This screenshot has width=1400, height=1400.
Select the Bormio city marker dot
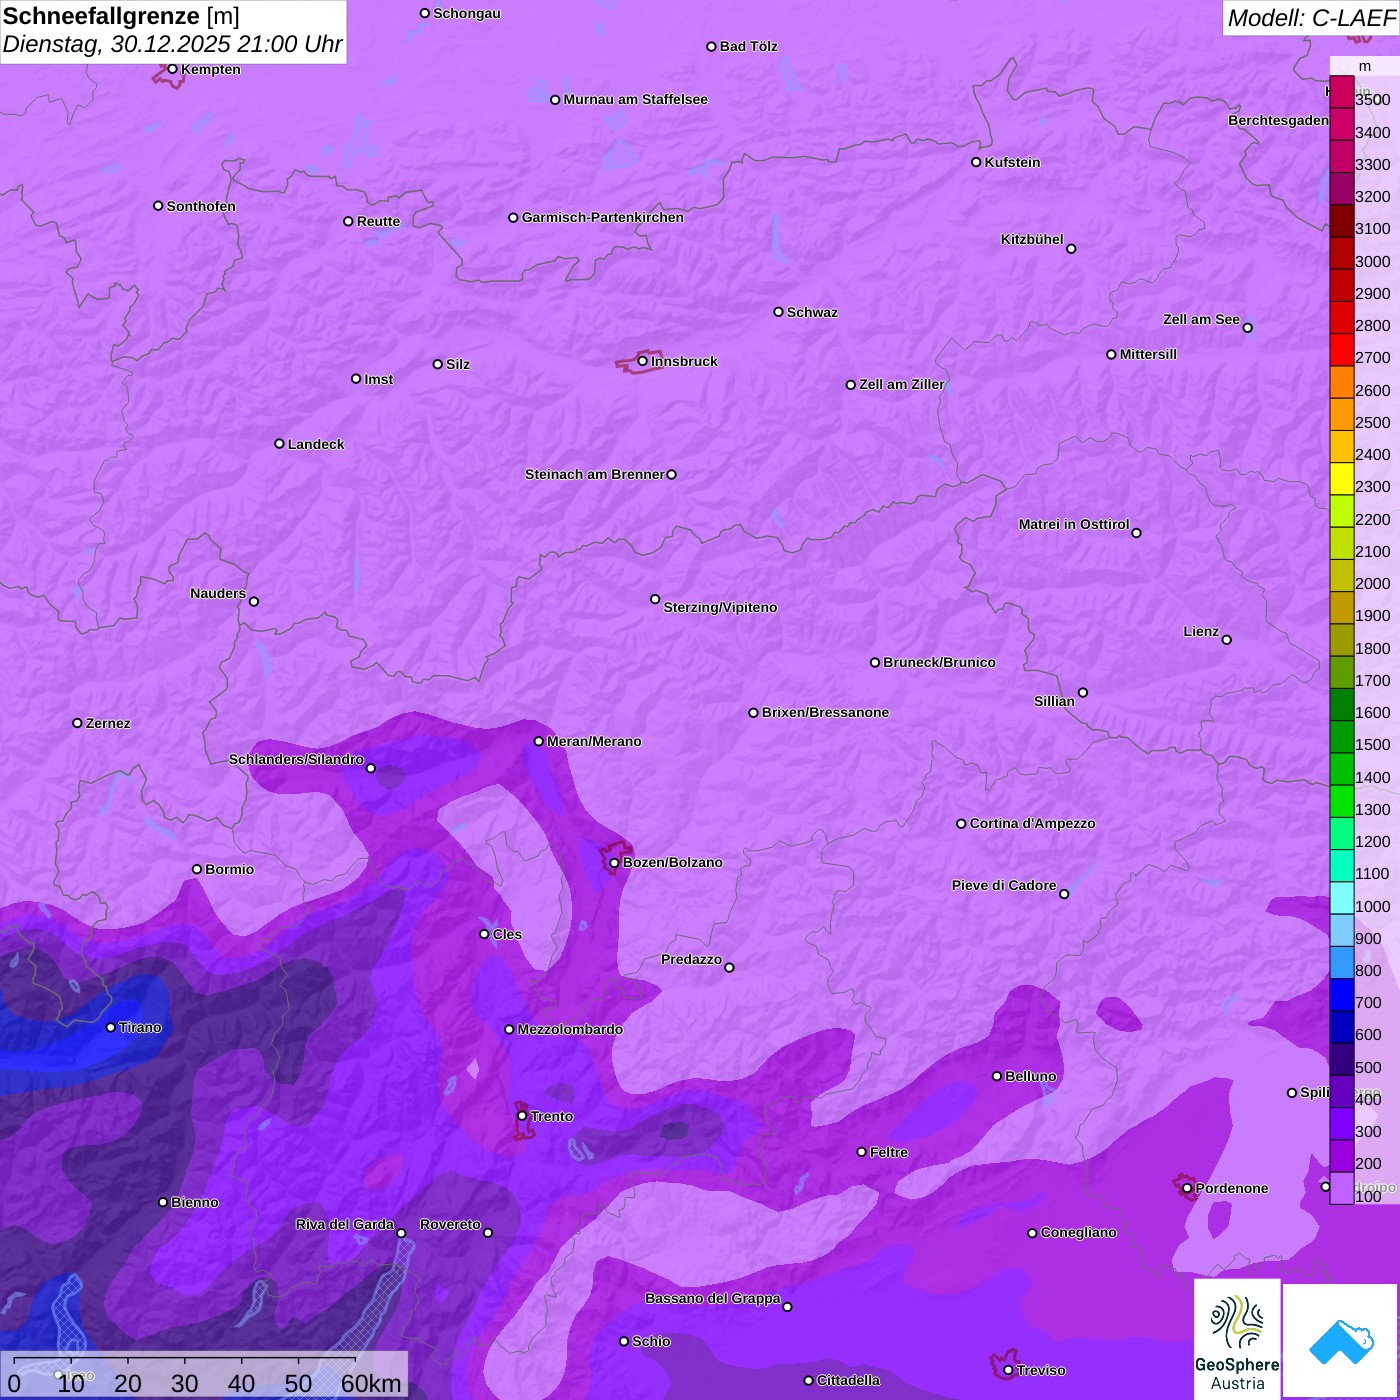pyautogui.click(x=197, y=869)
